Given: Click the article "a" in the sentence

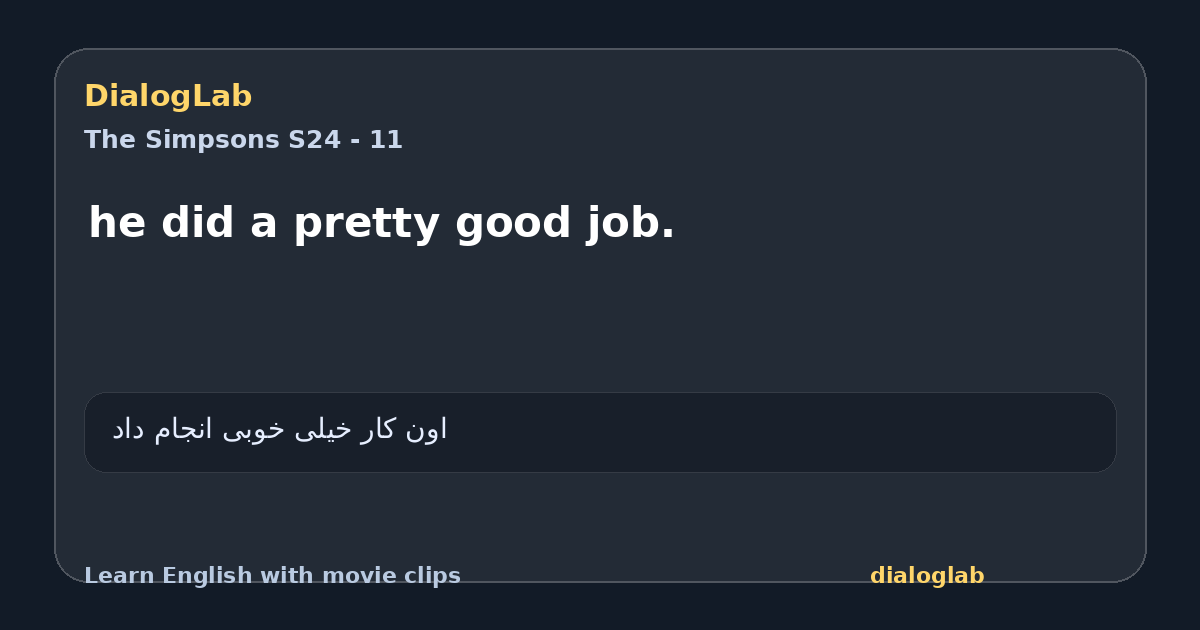Looking at the screenshot, I should click(265, 225).
